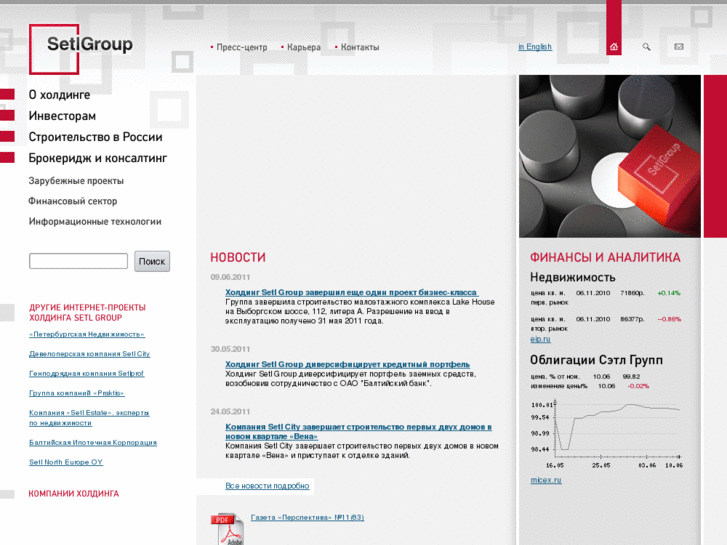The width and height of the screenshot is (727, 545).
Task: Open Строительство в России section
Action: (96, 137)
